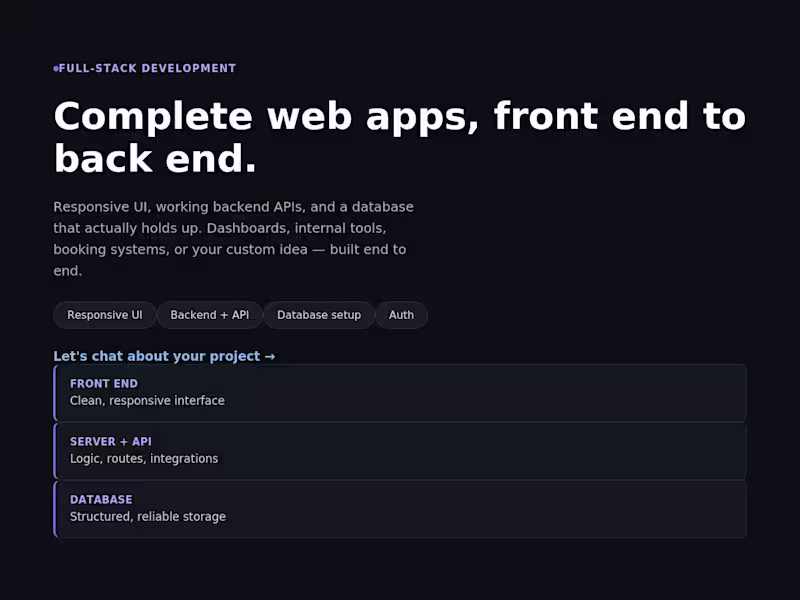This screenshot has width=800, height=600.
Task: Click the text "Structured, reliable storage"
Action: tap(148, 516)
